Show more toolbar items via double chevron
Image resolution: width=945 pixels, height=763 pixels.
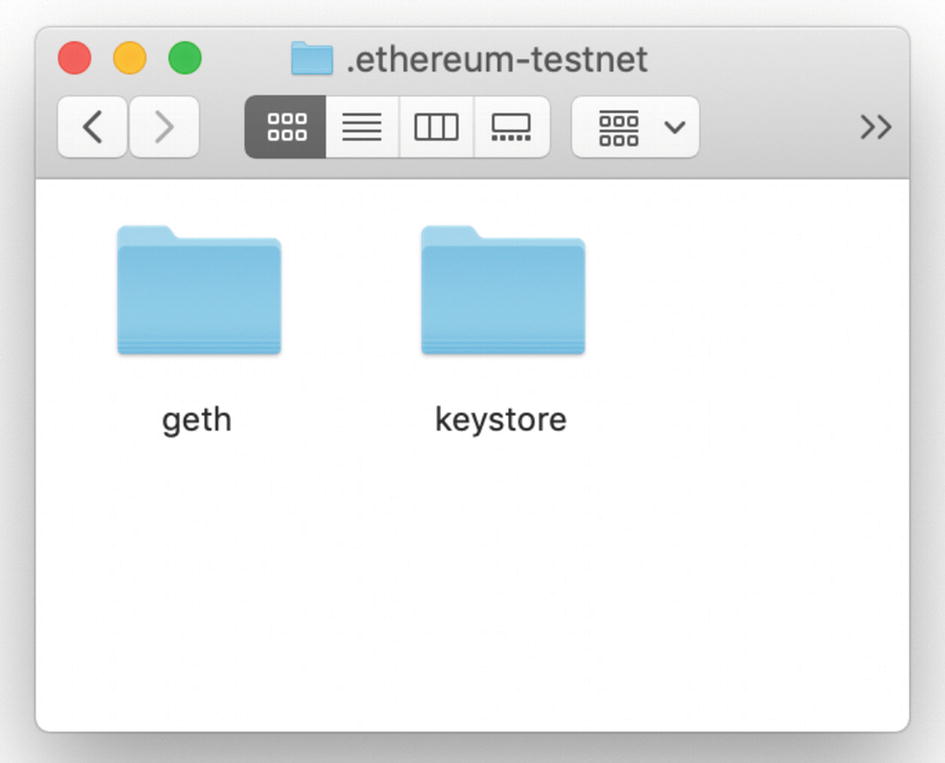point(875,127)
